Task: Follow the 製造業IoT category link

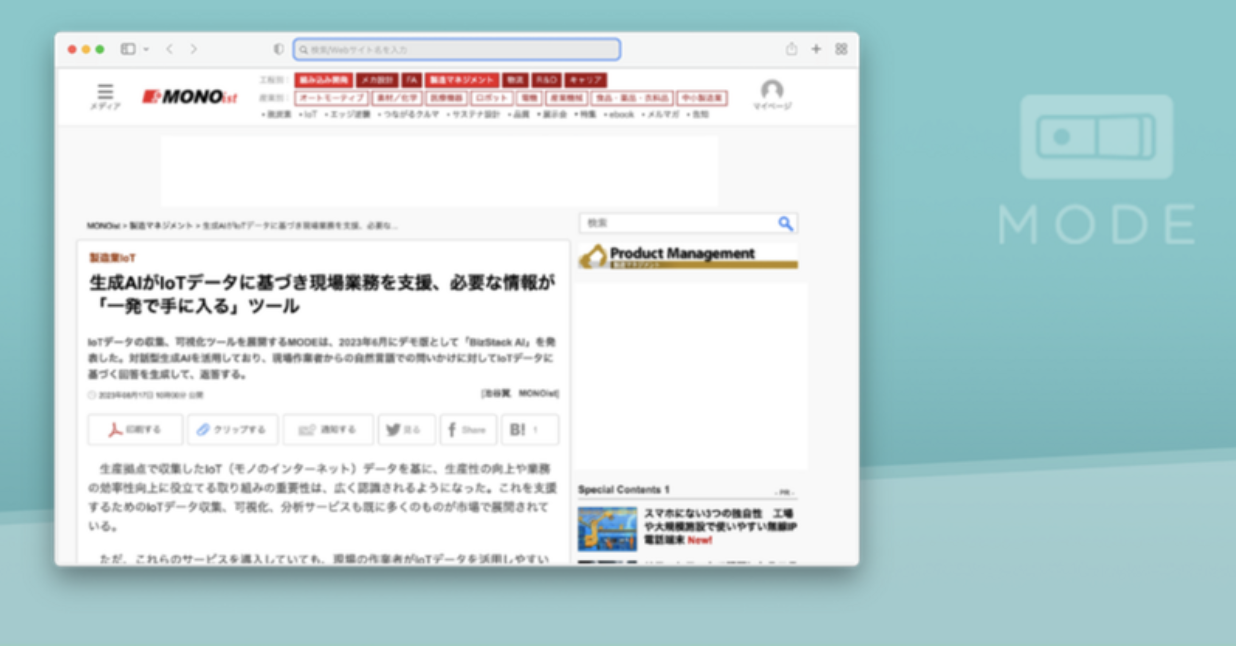Action: [x=112, y=258]
